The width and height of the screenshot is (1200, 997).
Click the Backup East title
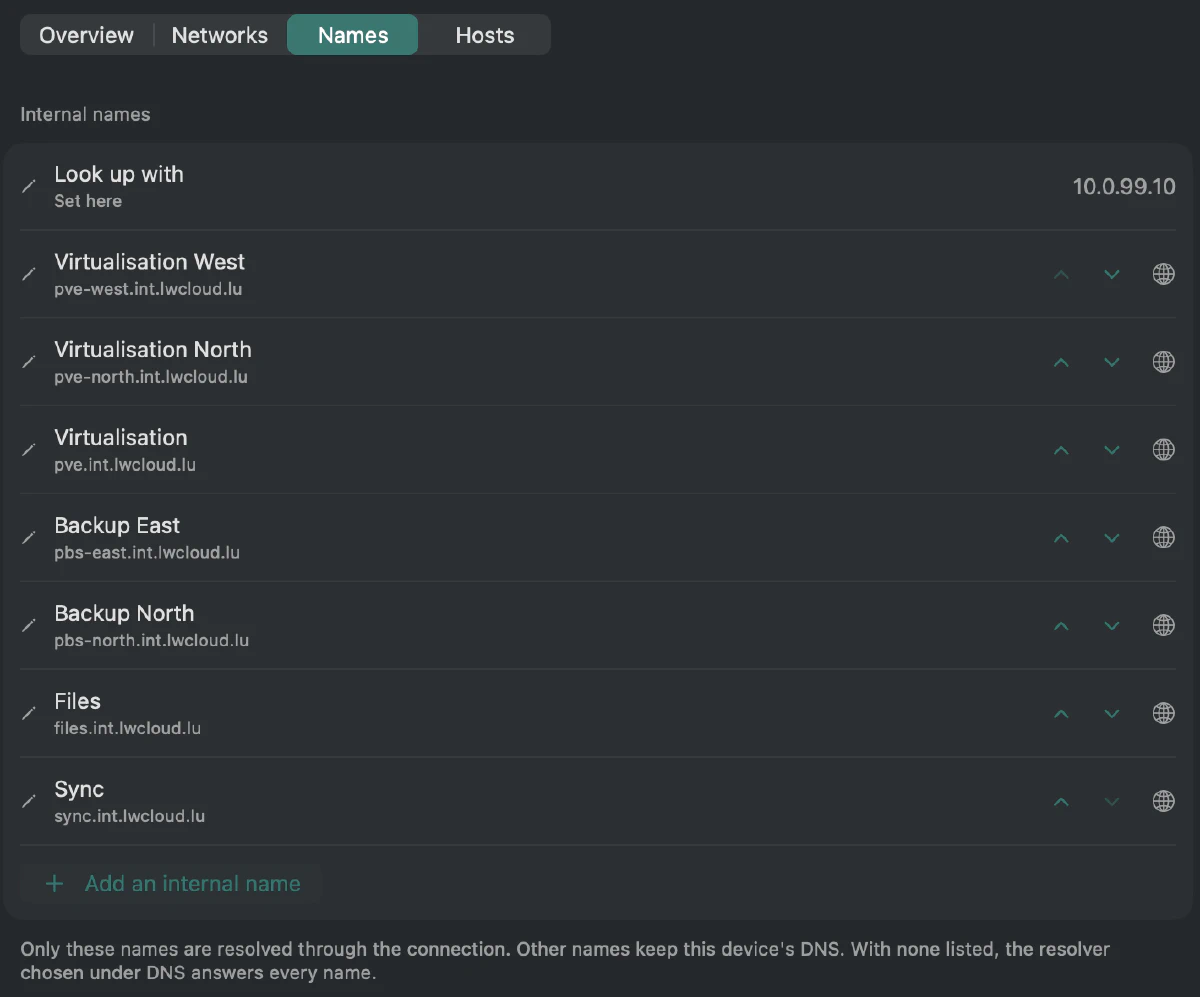coord(117,526)
